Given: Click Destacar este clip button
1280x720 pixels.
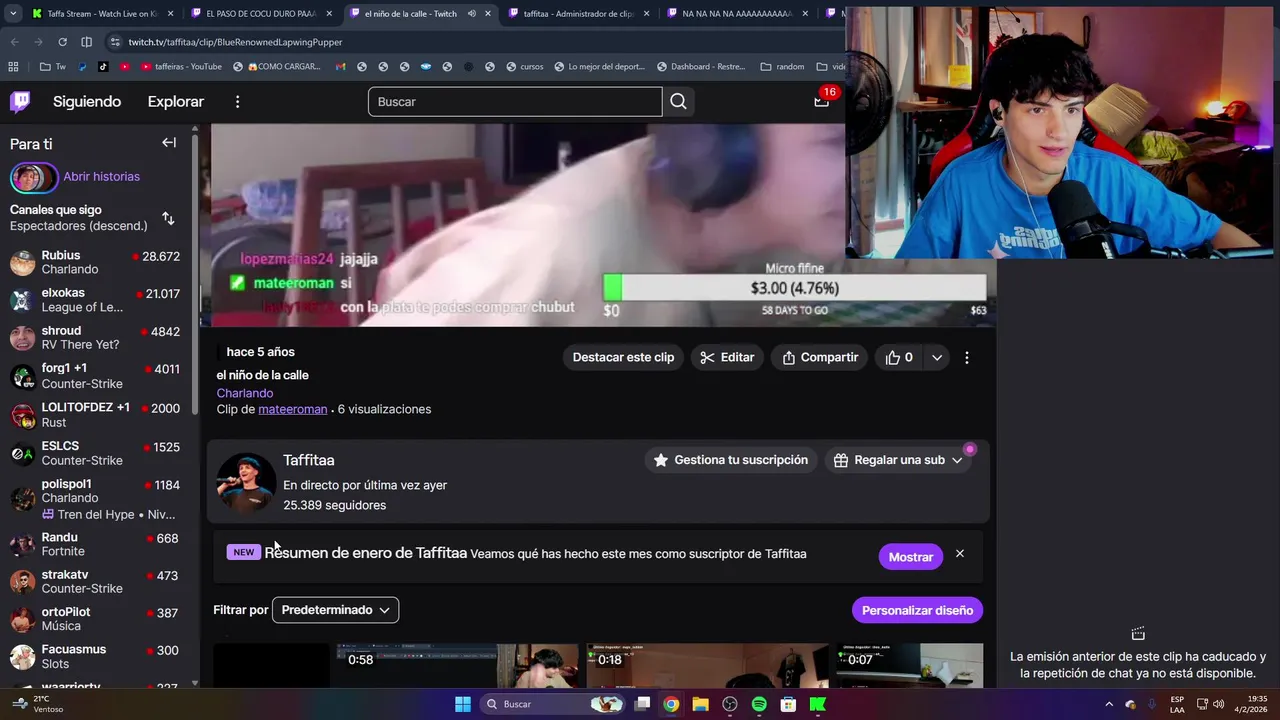Looking at the screenshot, I should (623, 357).
